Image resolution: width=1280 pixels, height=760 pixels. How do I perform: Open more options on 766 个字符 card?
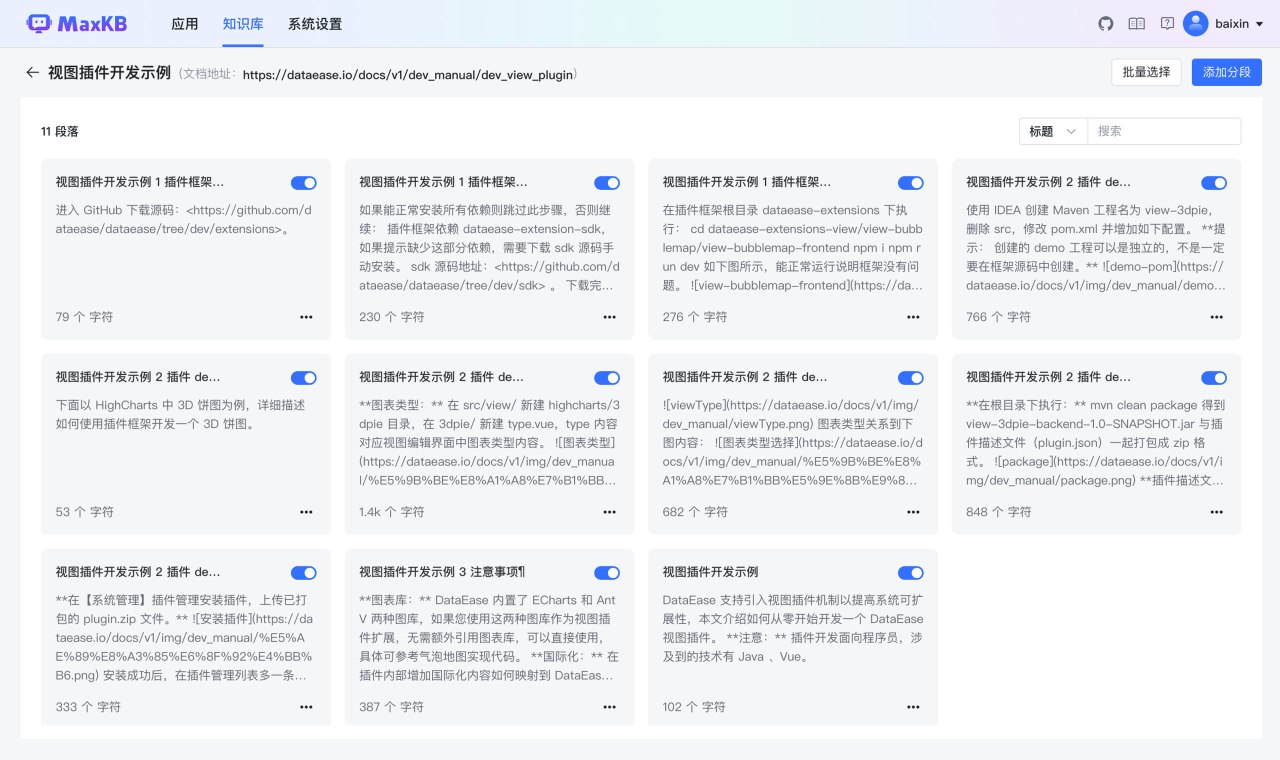(1216, 317)
